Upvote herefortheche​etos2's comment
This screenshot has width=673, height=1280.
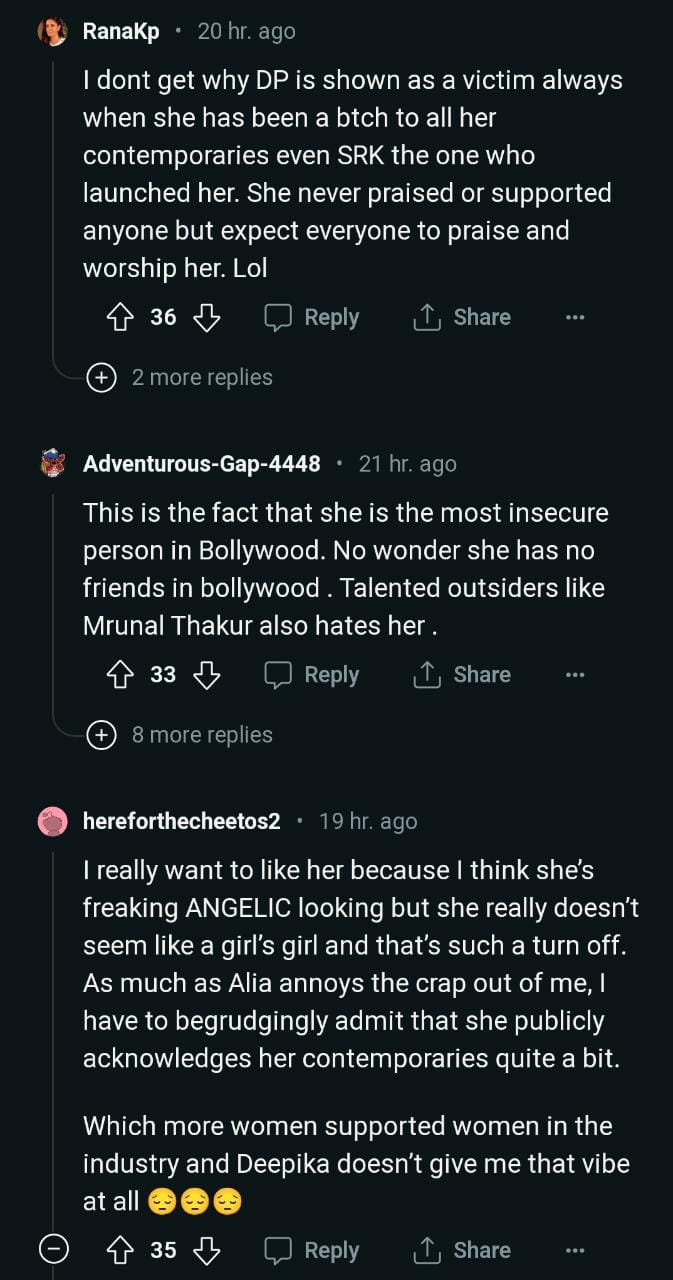120,1251
